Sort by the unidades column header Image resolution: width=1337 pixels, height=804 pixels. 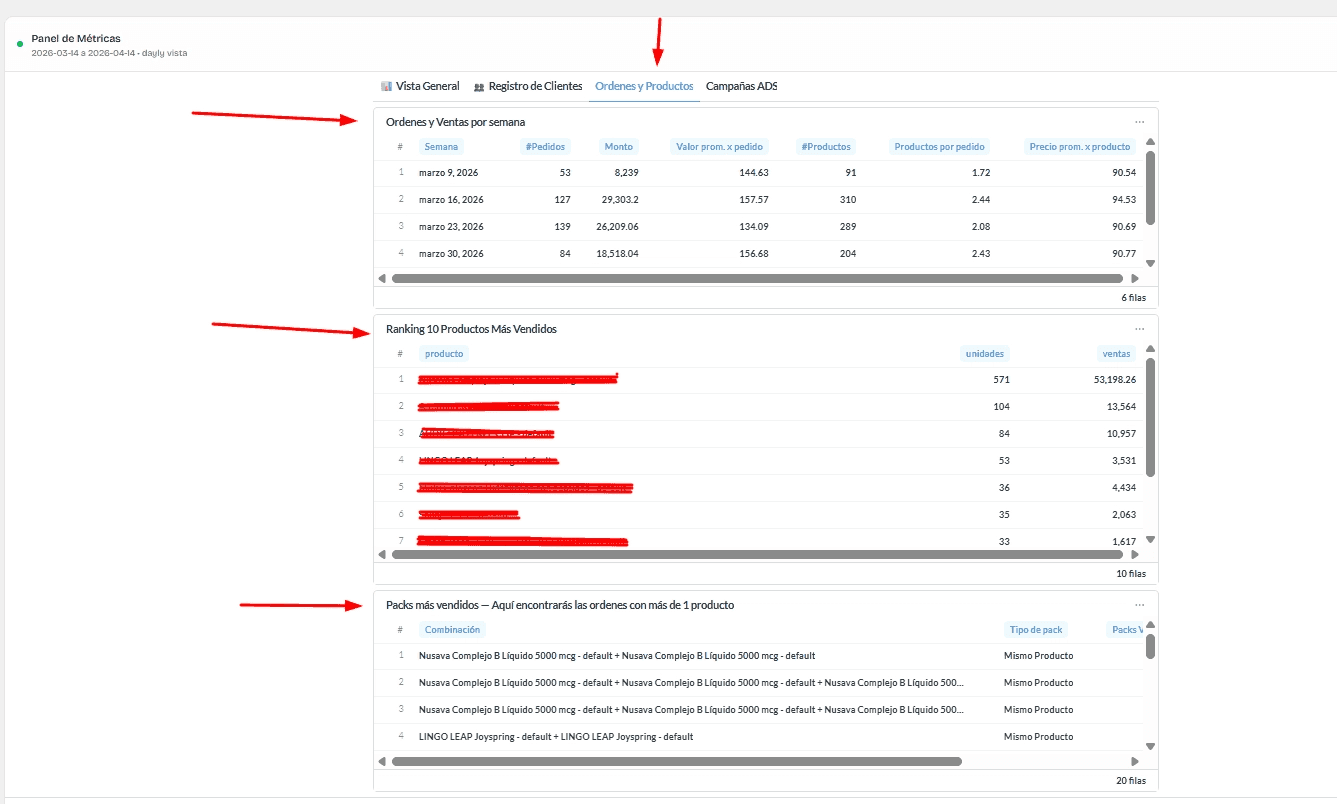984,354
